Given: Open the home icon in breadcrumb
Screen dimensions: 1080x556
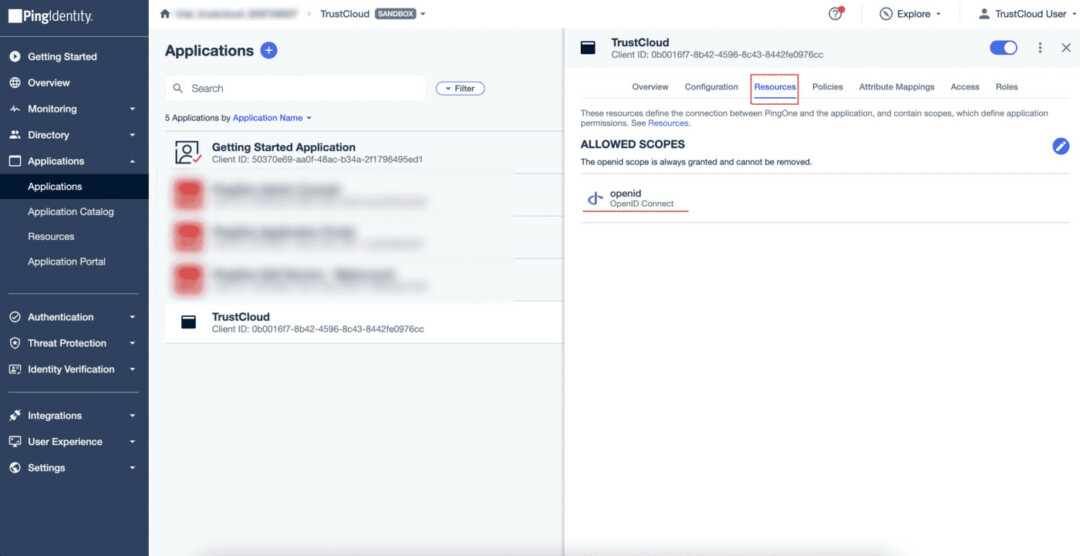Looking at the screenshot, I should [165, 14].
